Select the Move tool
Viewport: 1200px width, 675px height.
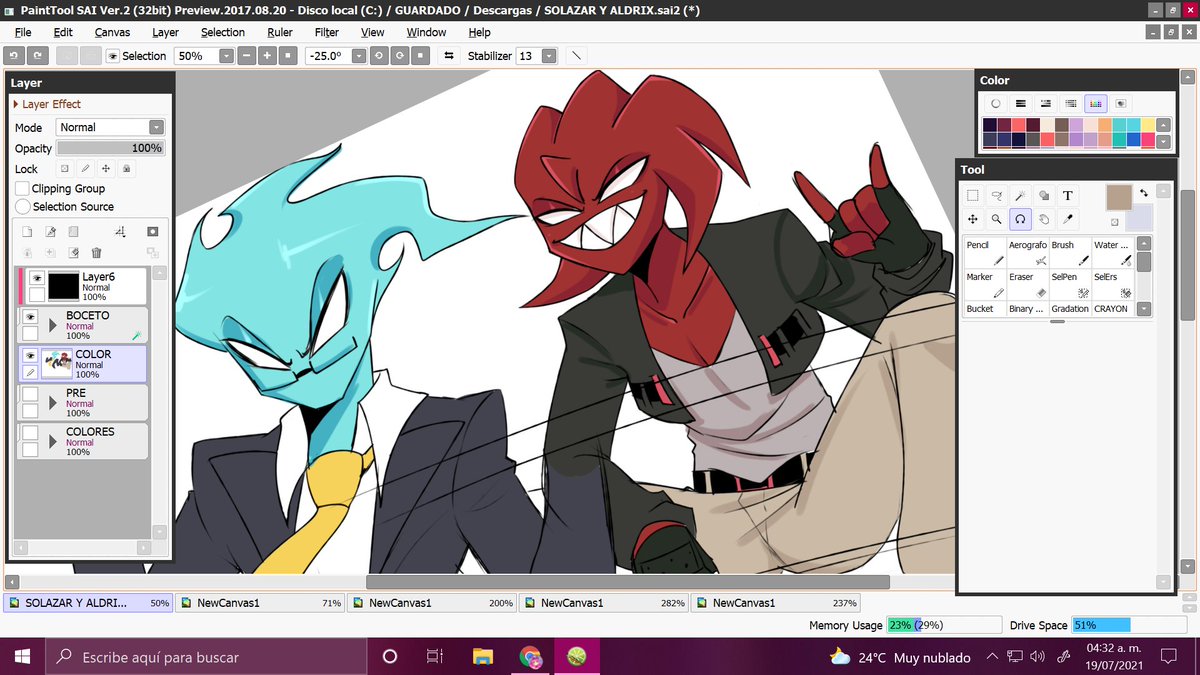(x=972, y=219)
